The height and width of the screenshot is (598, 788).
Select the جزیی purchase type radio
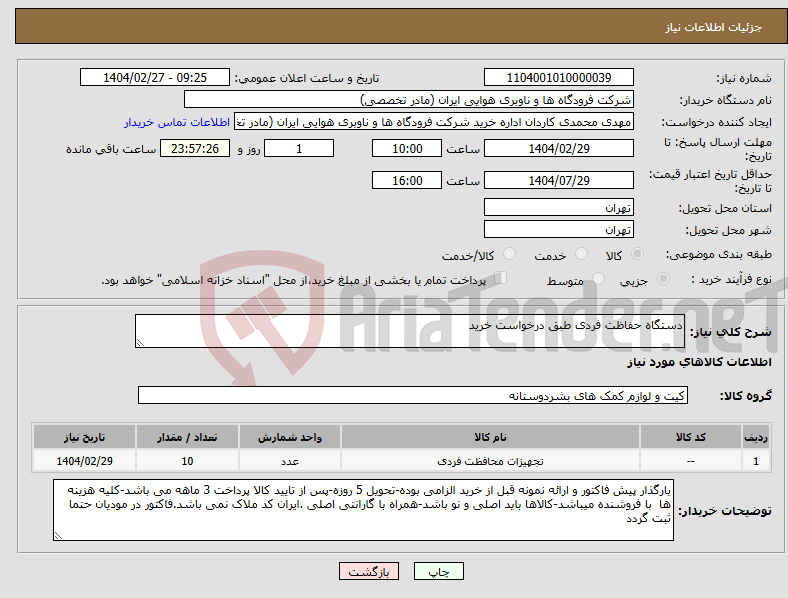(663, 279)
